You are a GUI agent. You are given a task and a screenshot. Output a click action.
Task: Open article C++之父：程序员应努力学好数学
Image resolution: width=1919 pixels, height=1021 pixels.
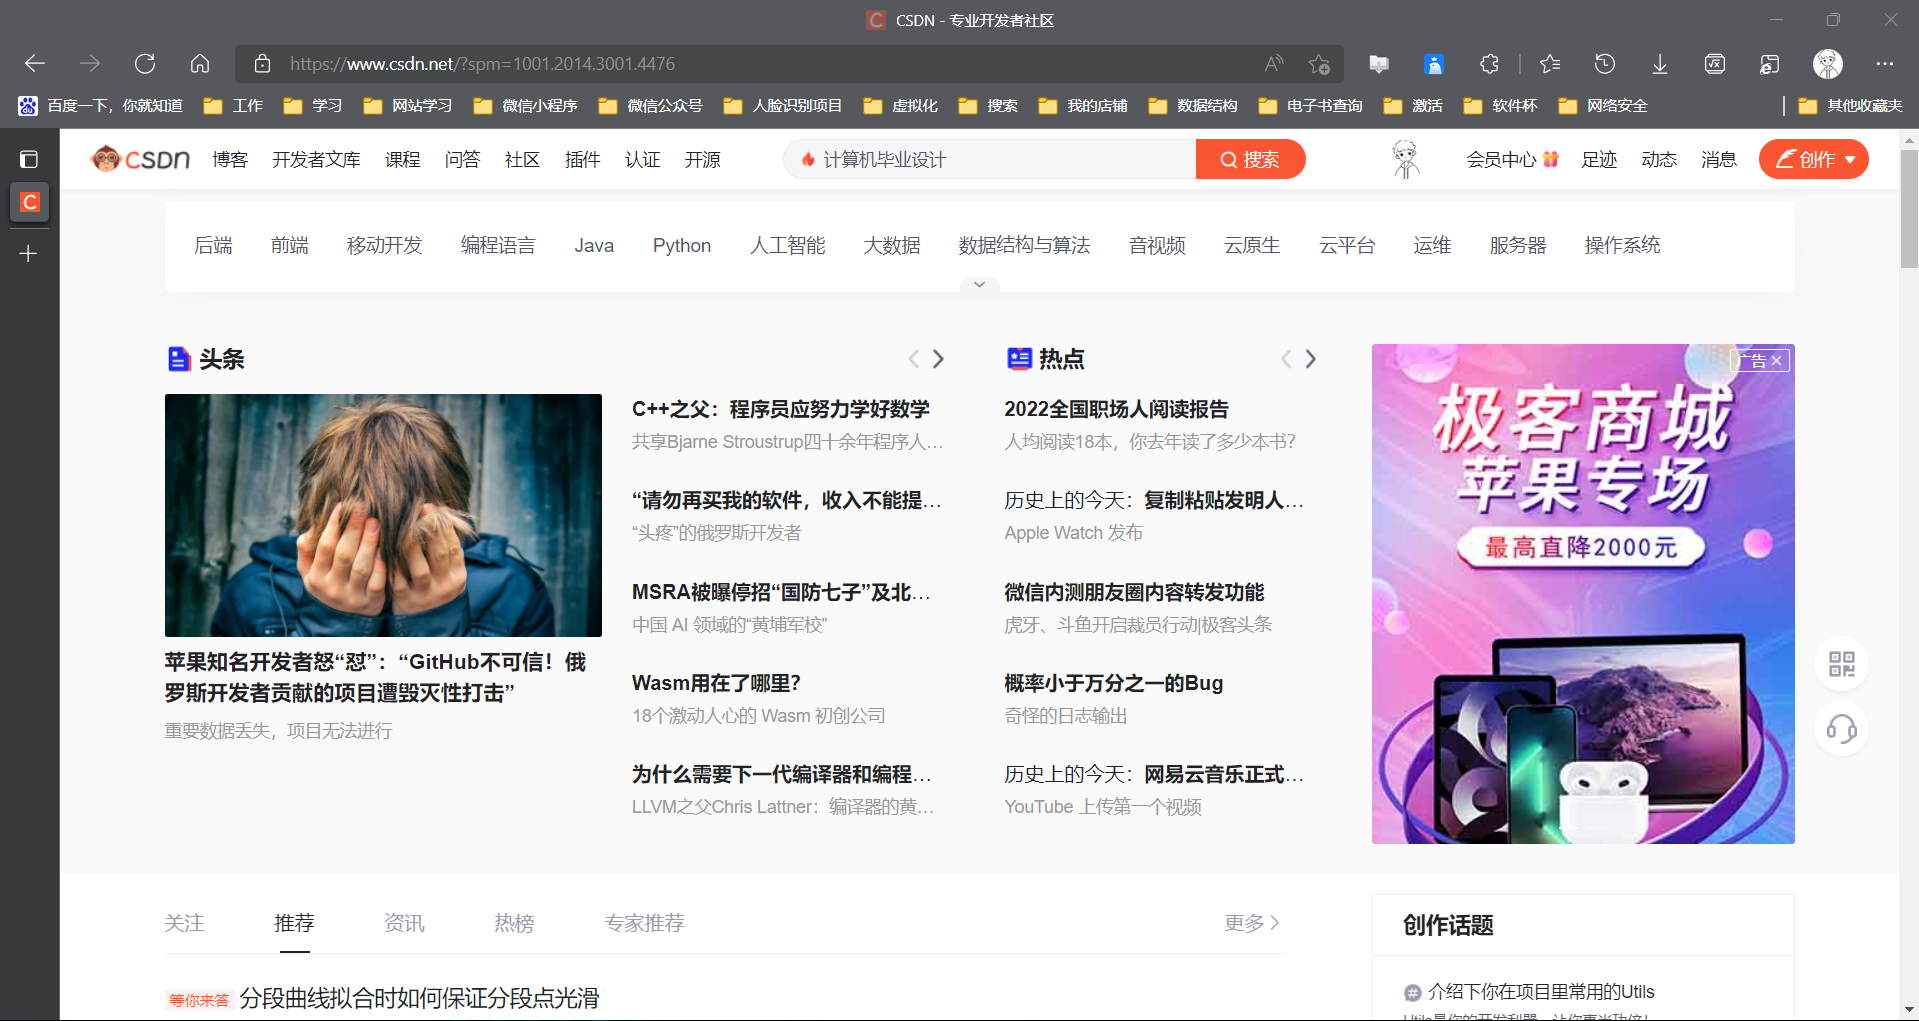(x=781, y=409)
